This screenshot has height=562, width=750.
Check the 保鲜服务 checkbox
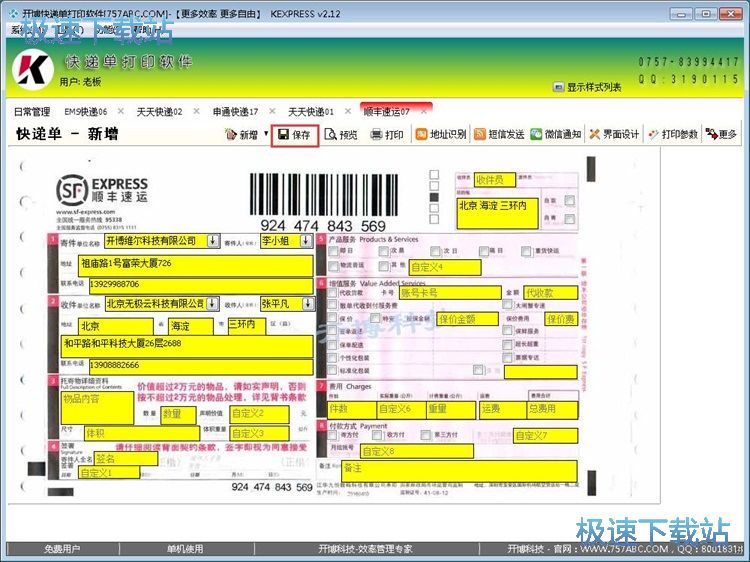click(507, 331)
